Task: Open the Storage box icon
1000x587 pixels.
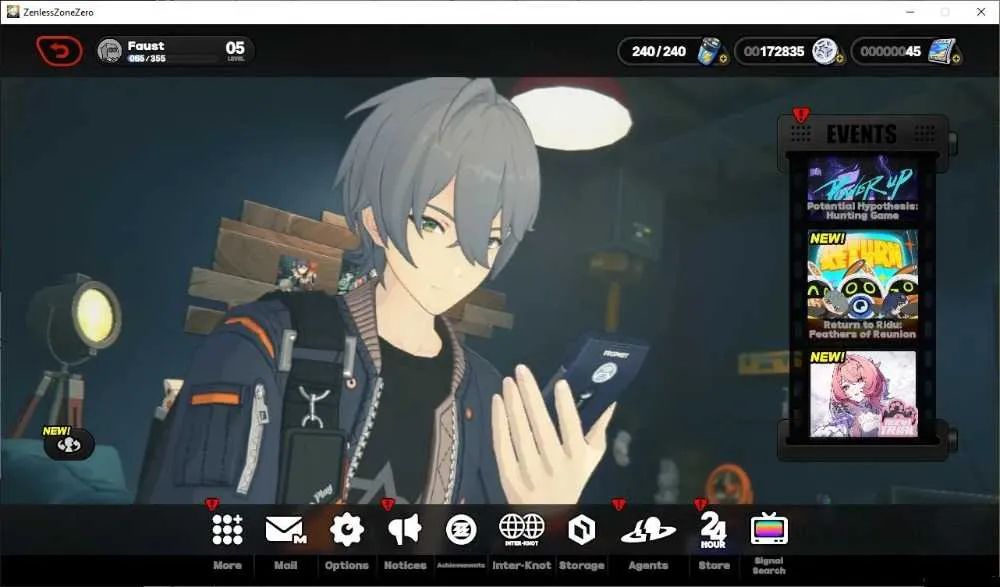Action: [x=582, y=530]
